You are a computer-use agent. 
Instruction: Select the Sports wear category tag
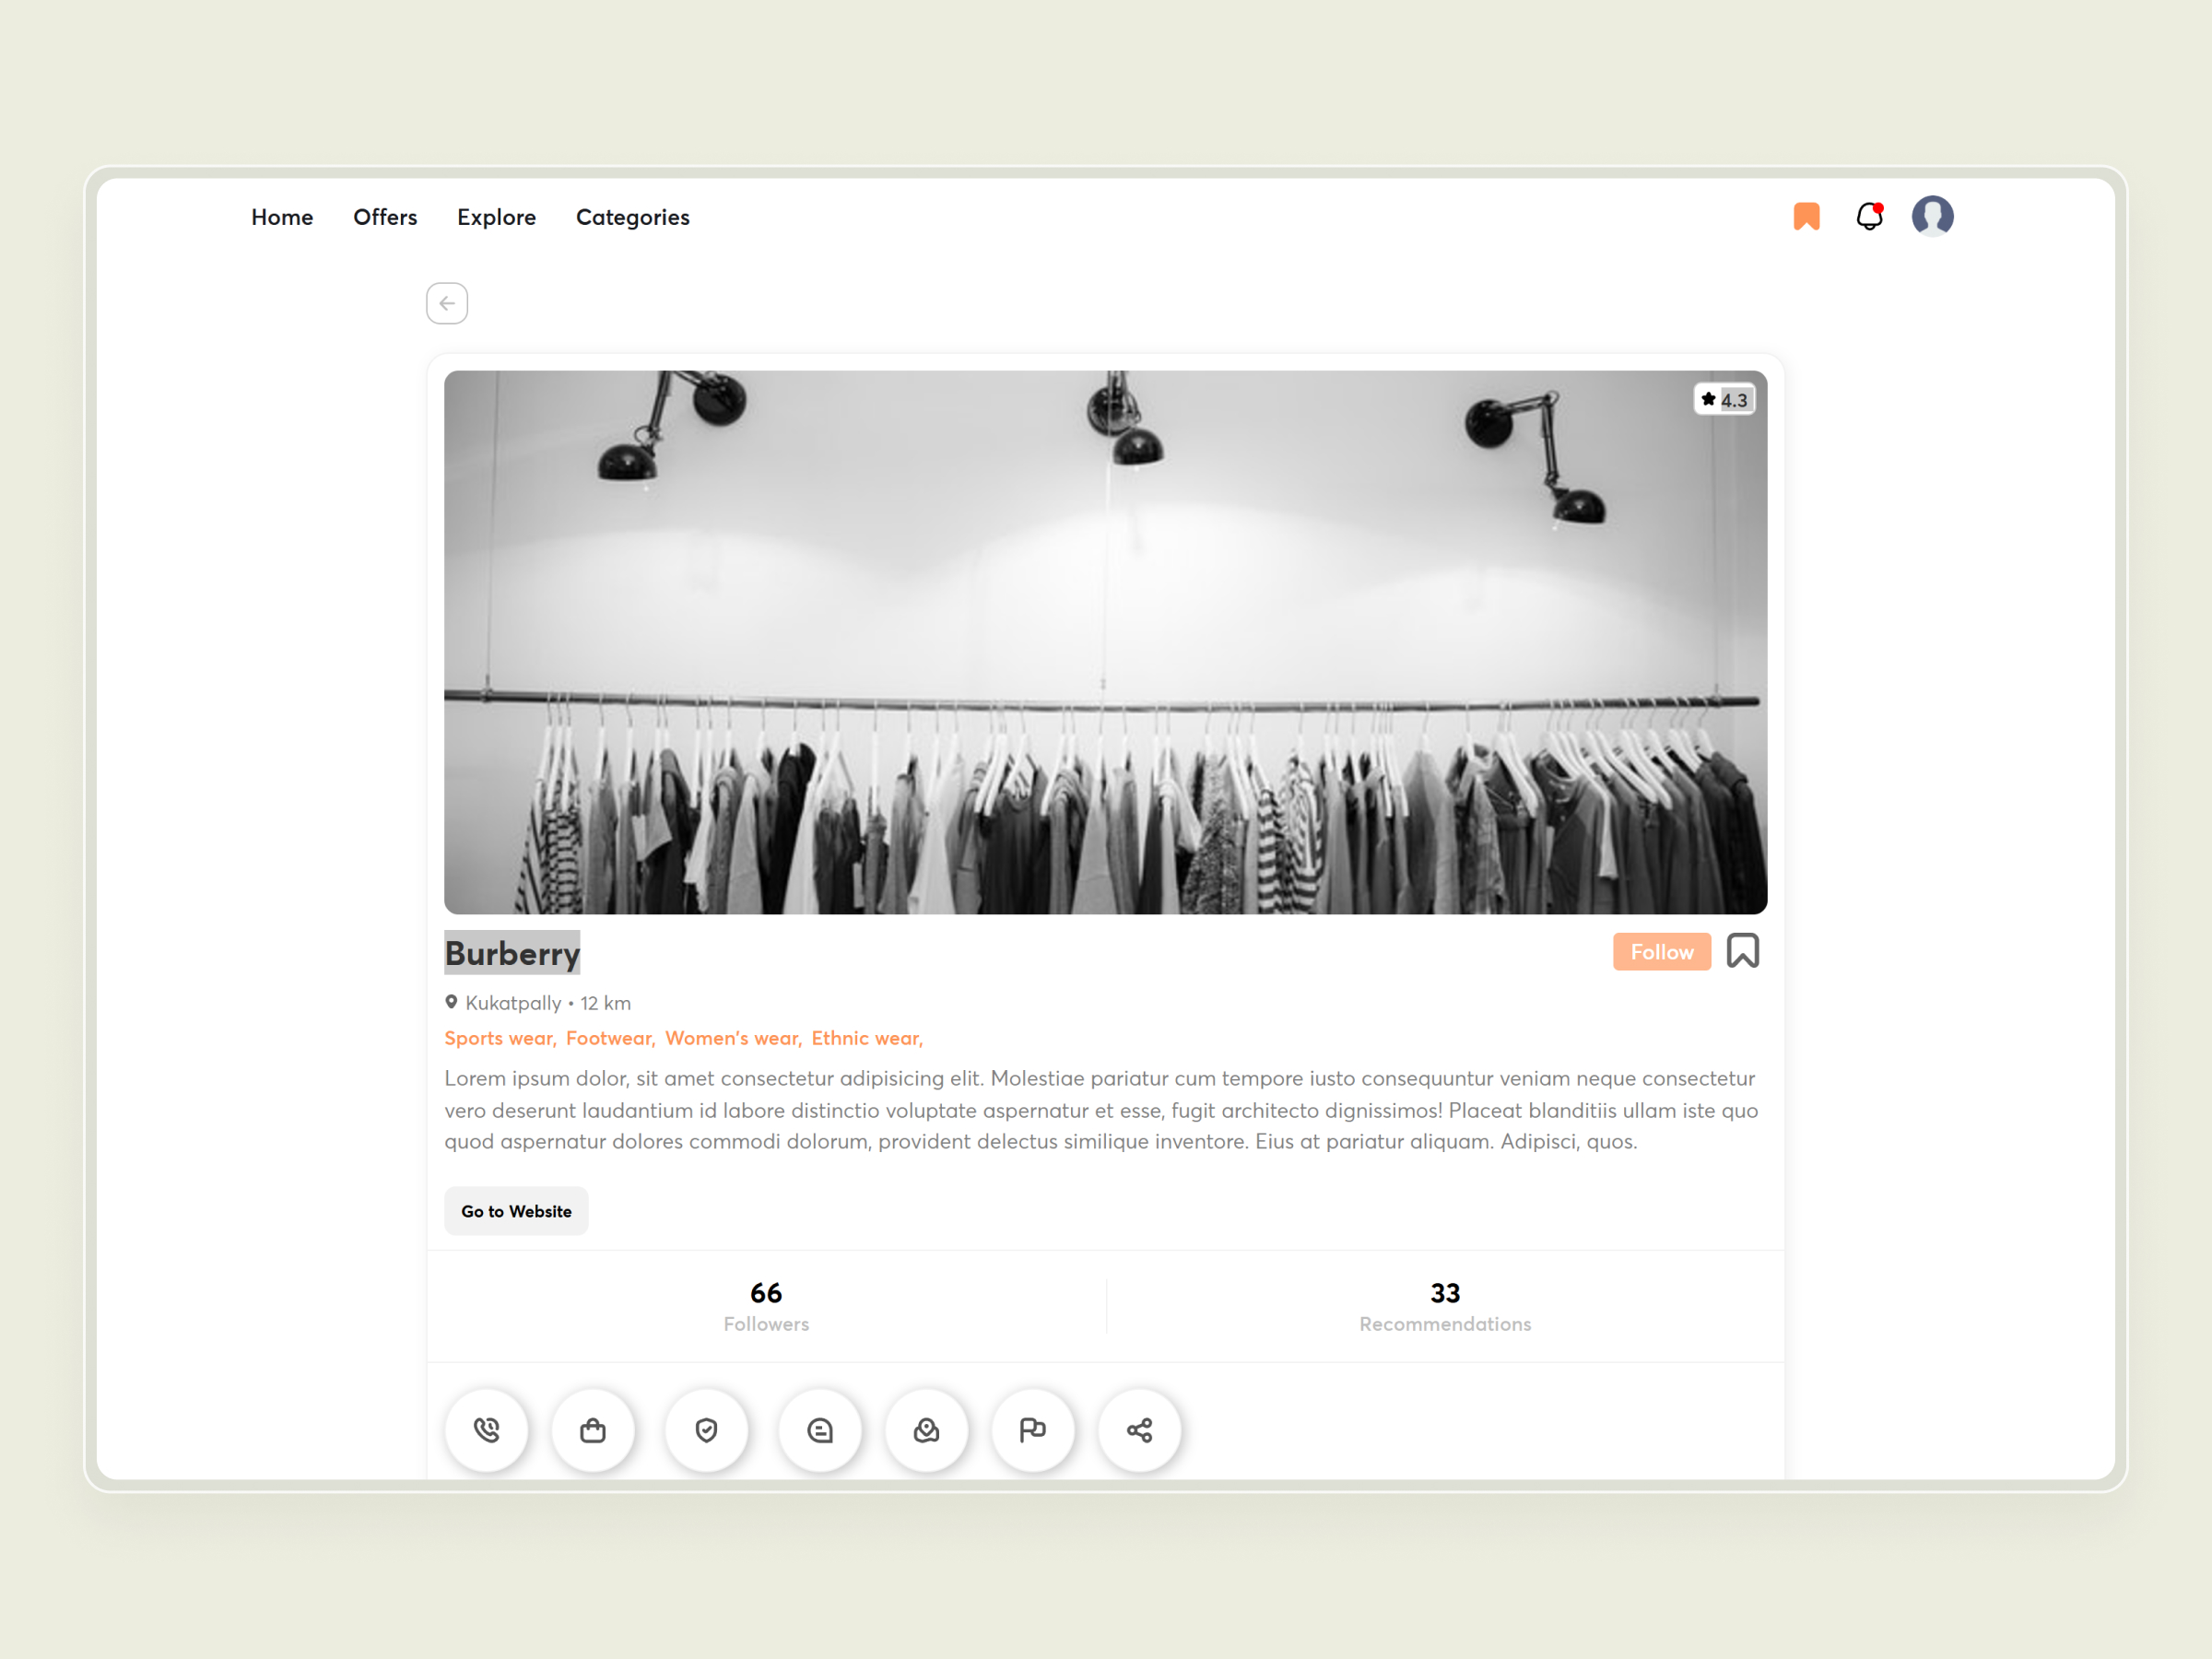click(498, 1038)
